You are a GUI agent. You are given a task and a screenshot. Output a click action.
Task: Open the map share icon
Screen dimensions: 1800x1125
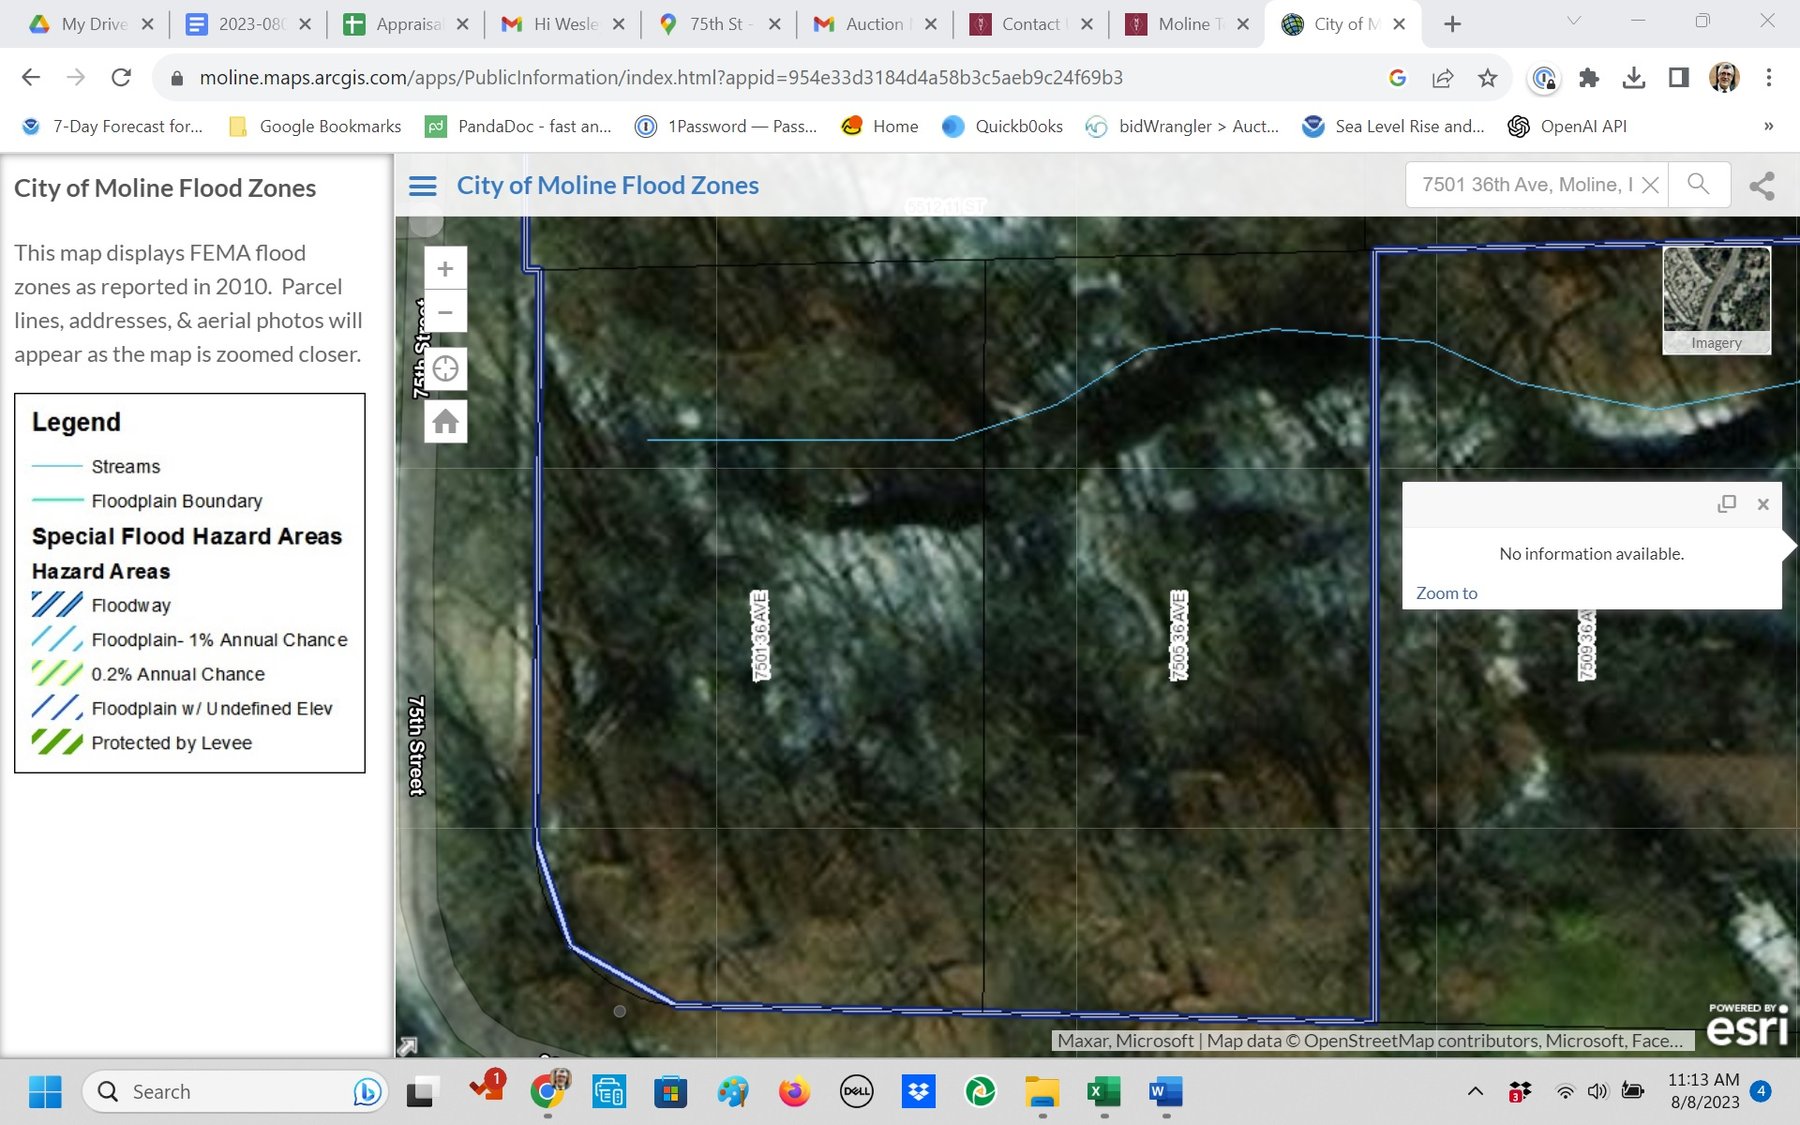1762,185
